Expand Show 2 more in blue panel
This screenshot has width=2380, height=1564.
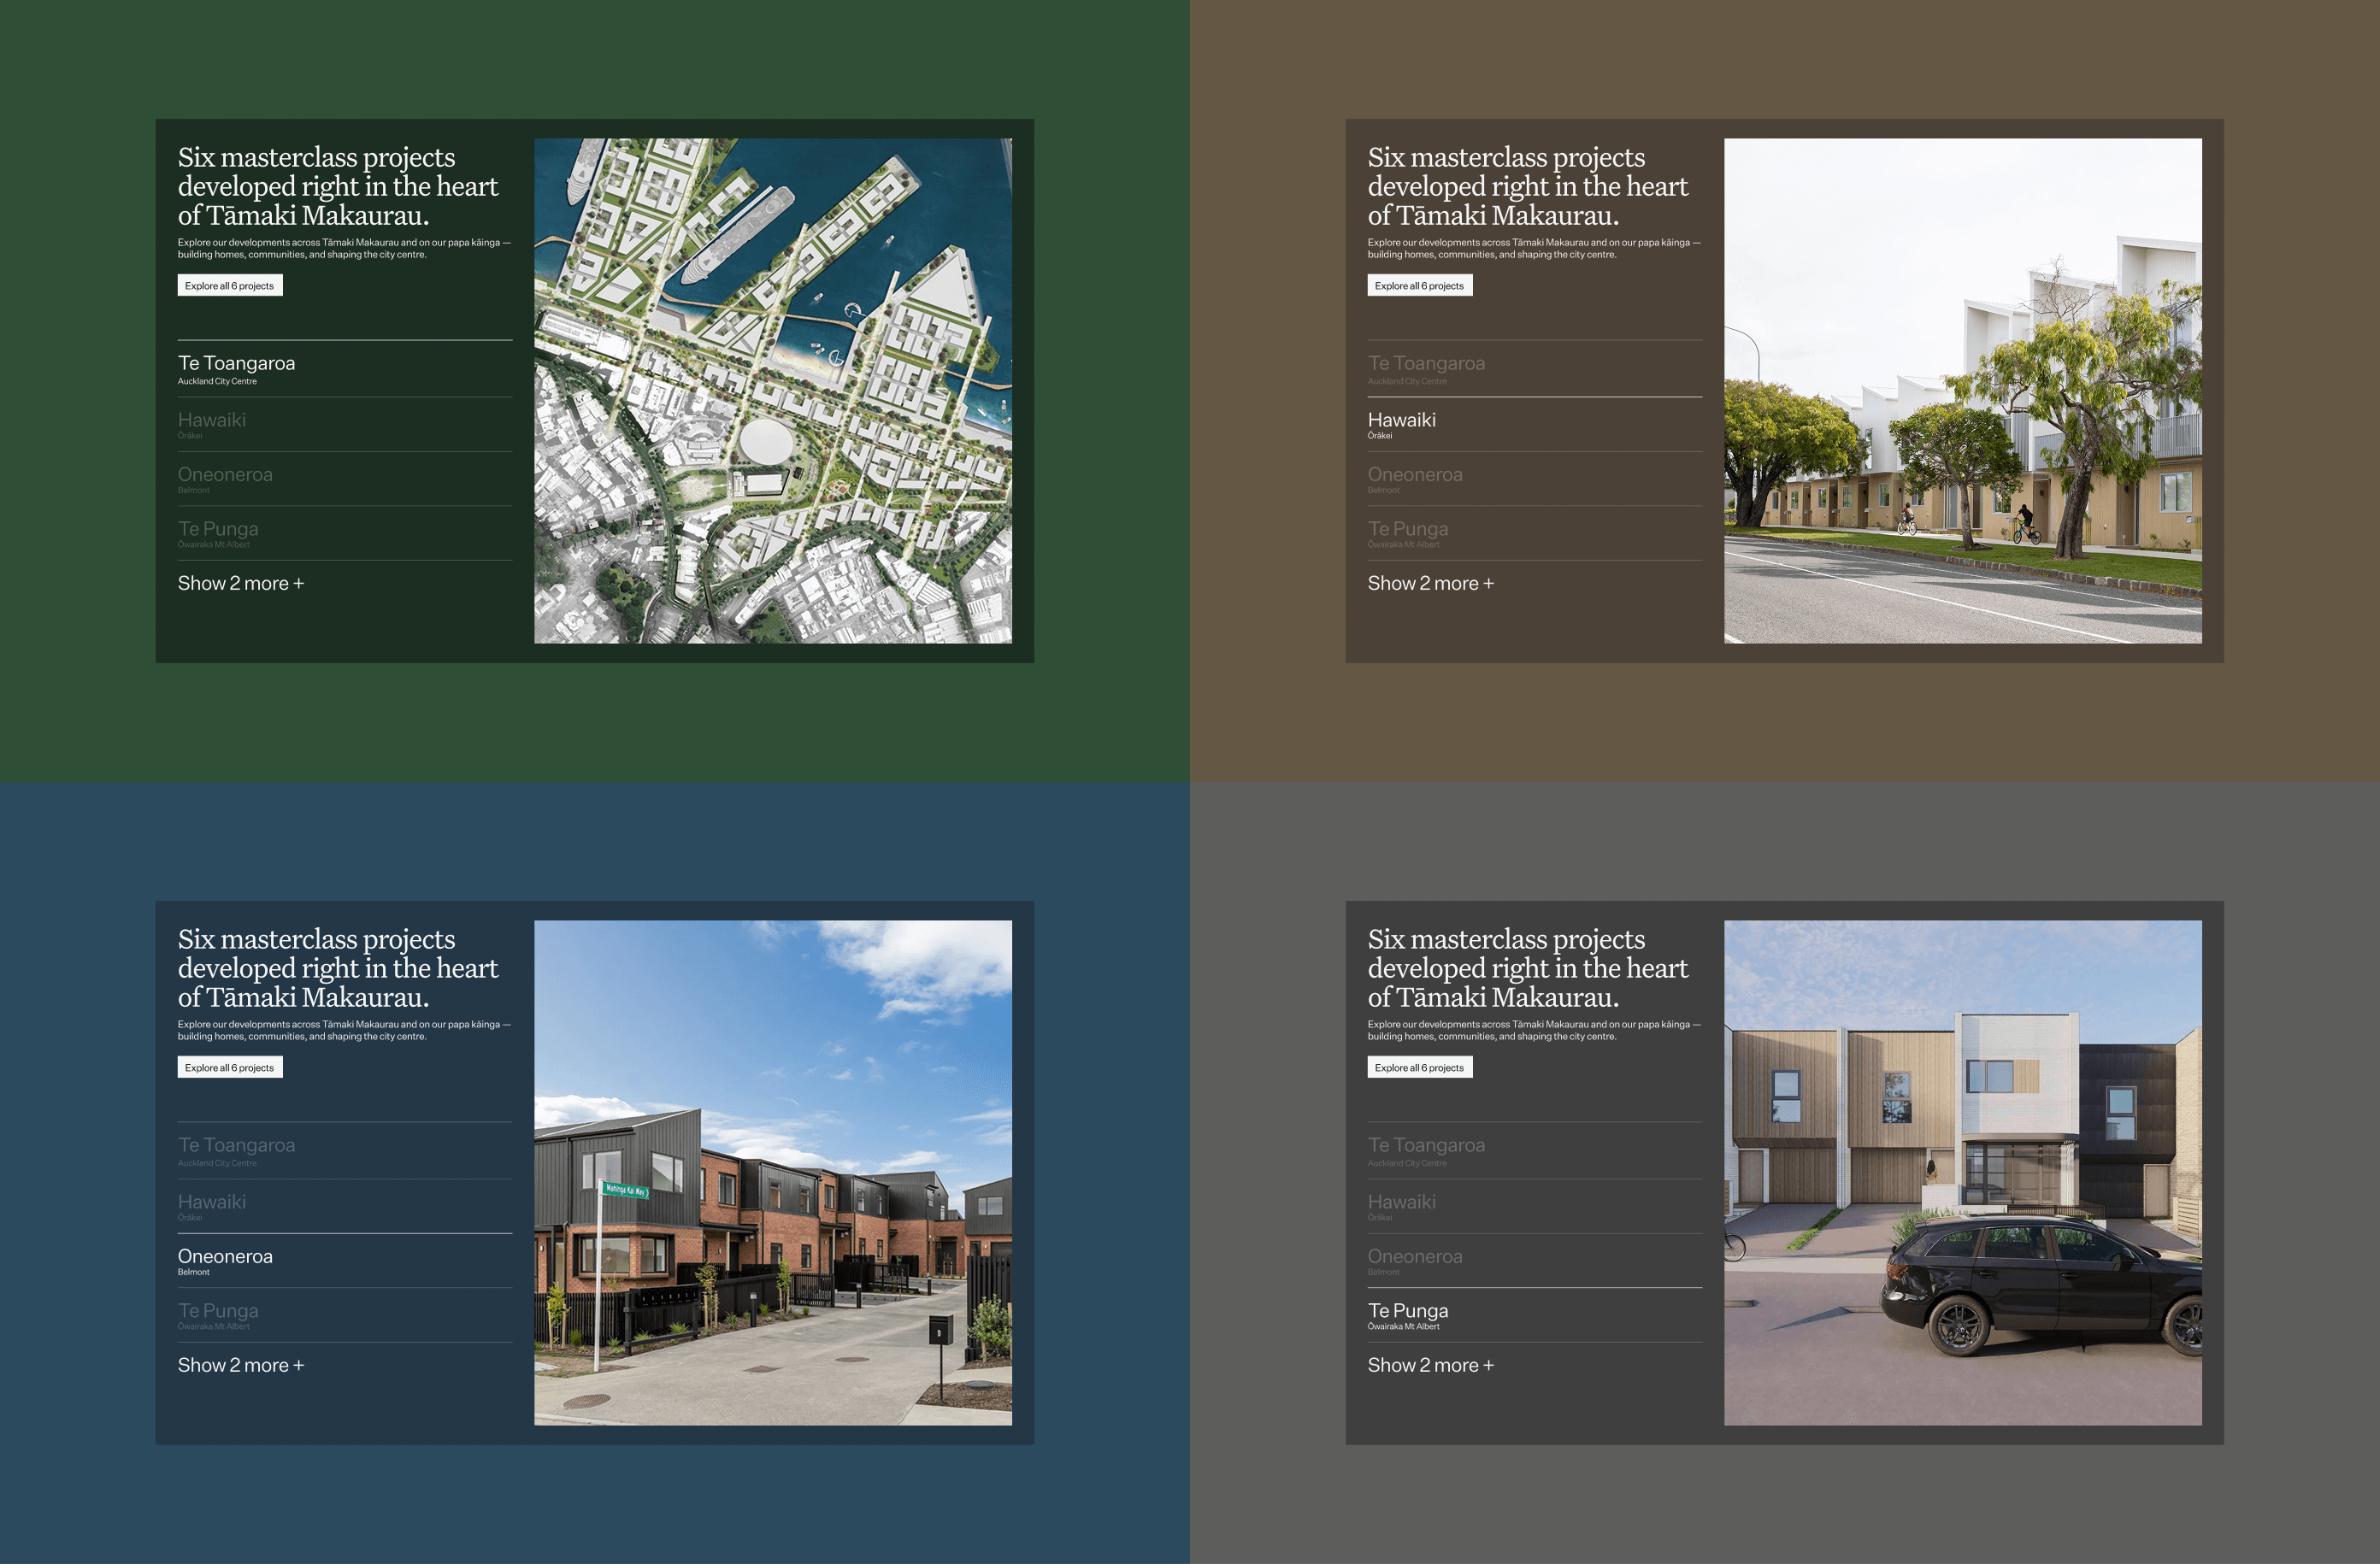(x=241, y=1366)
